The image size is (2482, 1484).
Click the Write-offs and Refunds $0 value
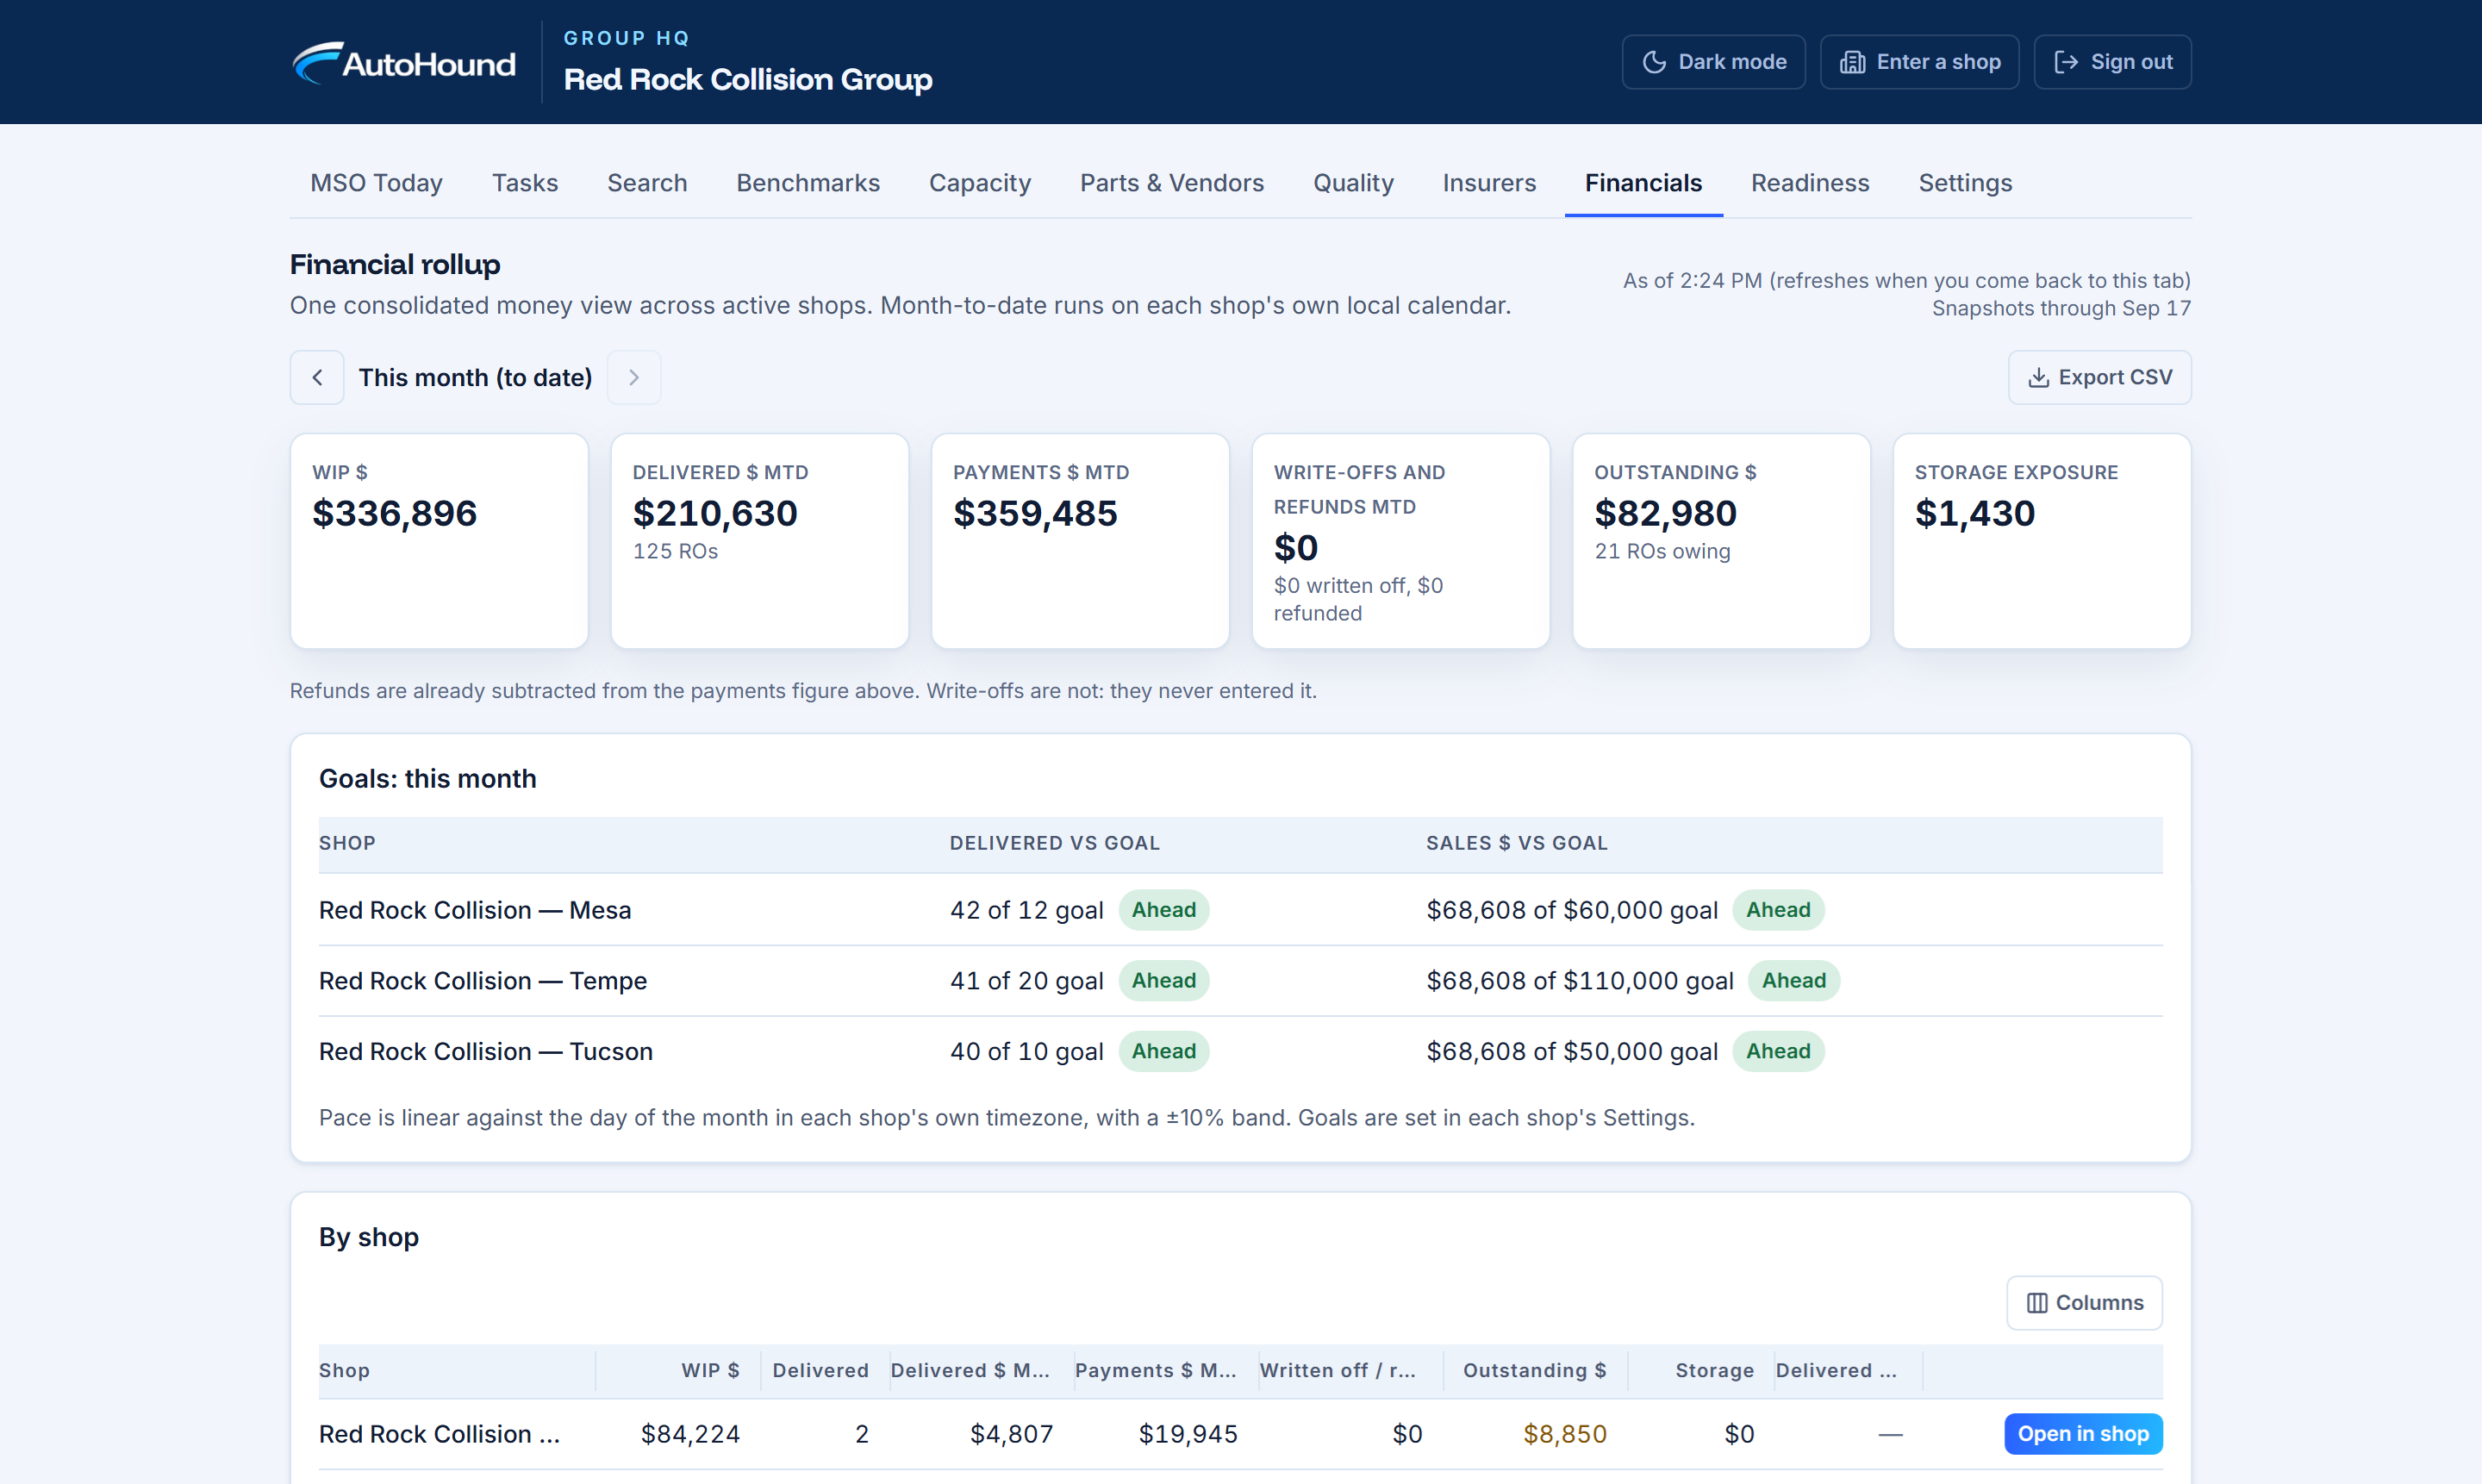pyautogui.click(x=1295, y=548)
